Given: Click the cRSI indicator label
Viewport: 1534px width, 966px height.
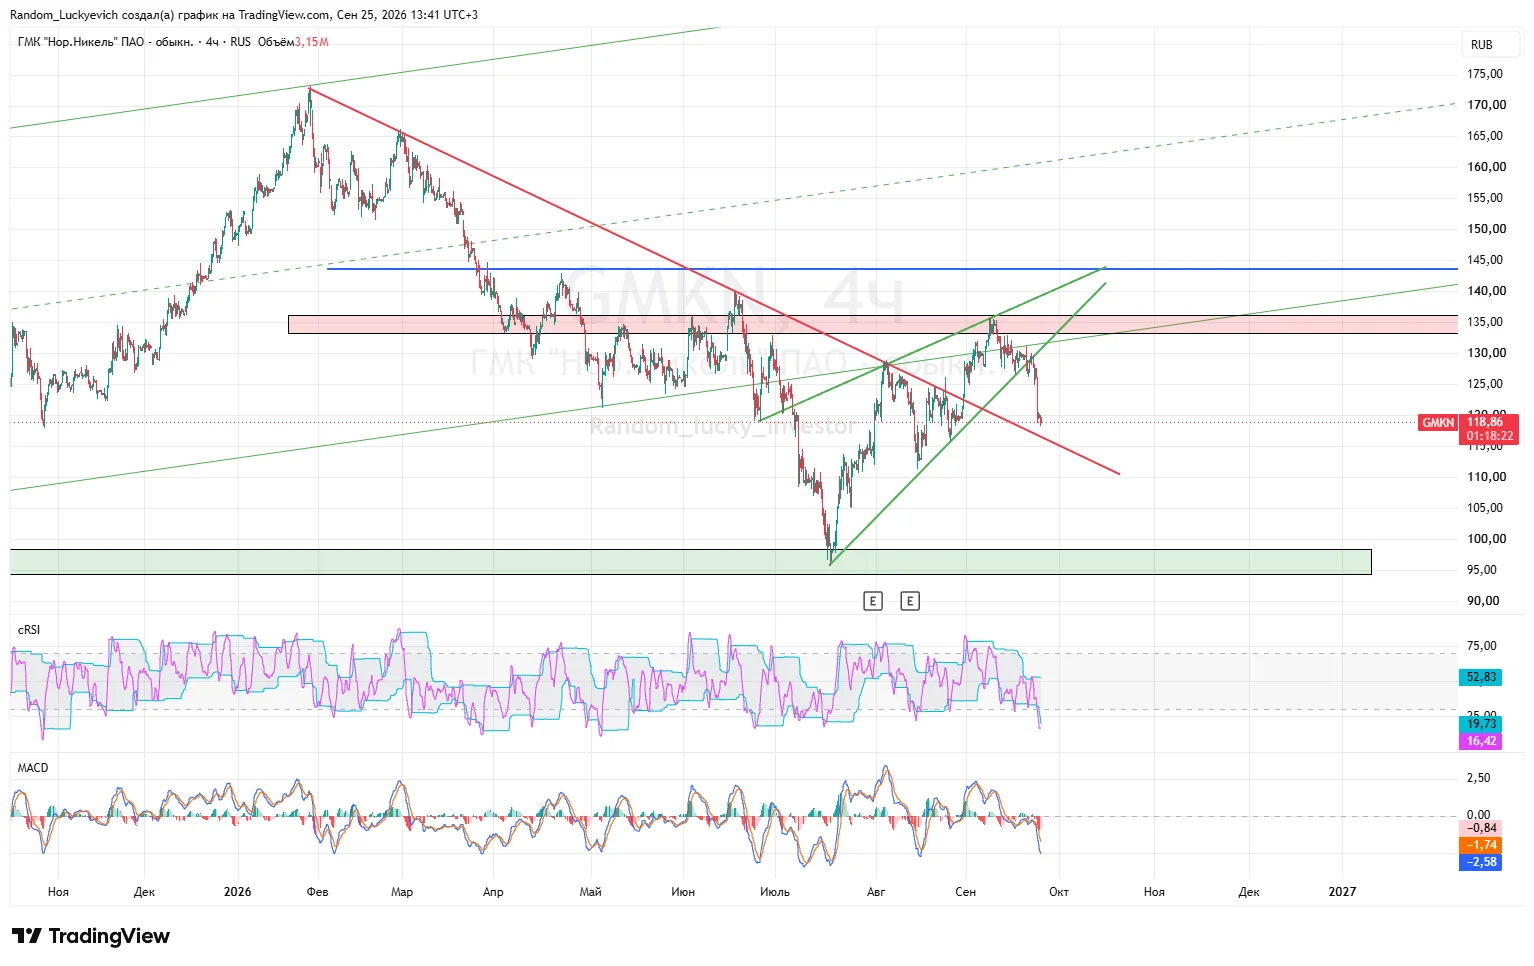Looking at the screenshot, I should click(29, 630).
